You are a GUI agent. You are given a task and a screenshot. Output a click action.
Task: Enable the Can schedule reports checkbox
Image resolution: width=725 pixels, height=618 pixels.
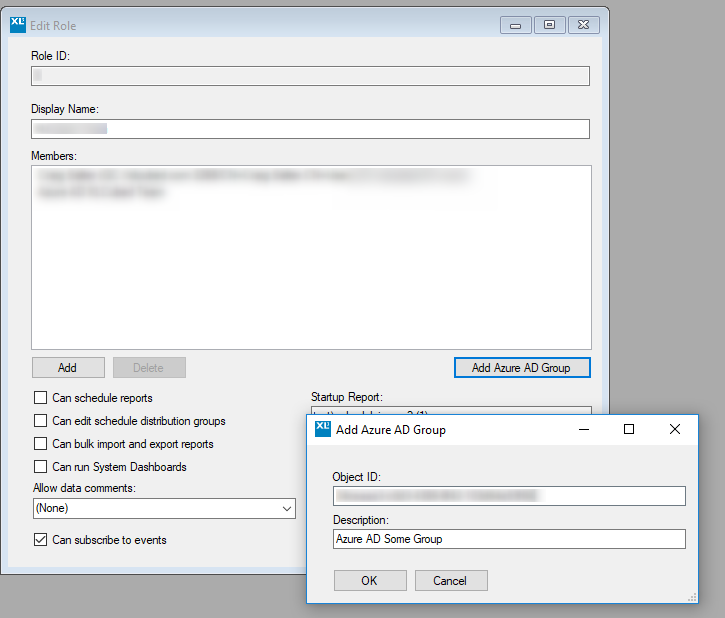[x=41, y=398]
